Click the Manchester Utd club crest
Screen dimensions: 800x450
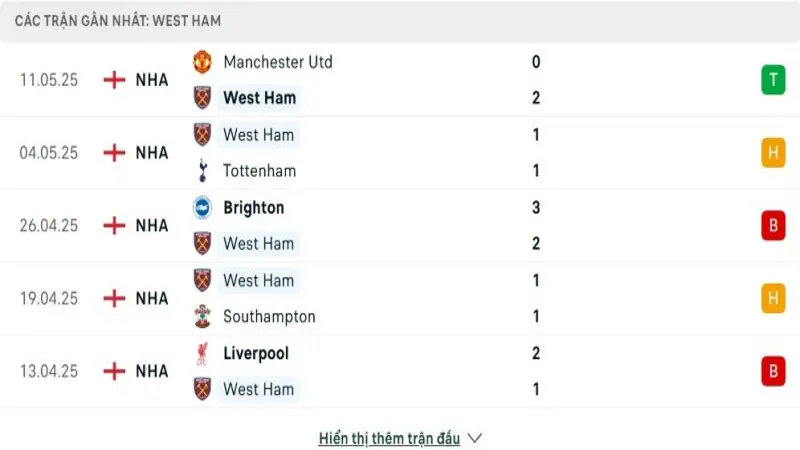click(x=203, y=62)
